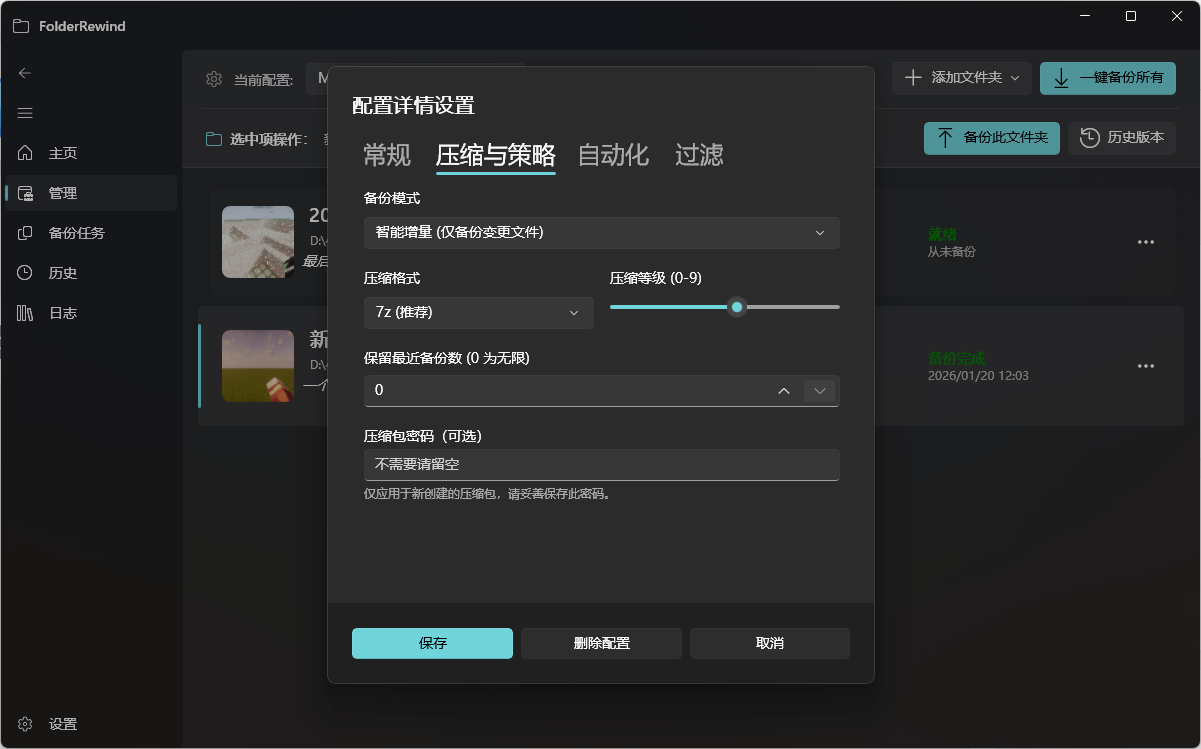Switch to the 自动化 tab

pos(613,155)
